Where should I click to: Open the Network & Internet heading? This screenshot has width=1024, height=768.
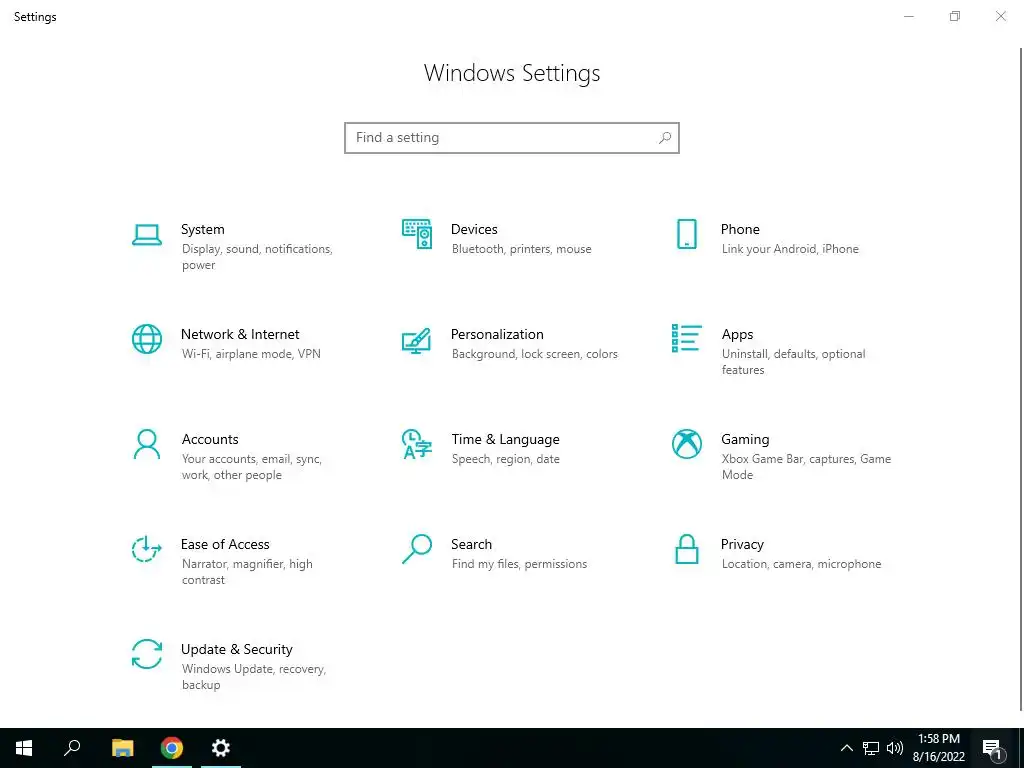pos(240,334)
